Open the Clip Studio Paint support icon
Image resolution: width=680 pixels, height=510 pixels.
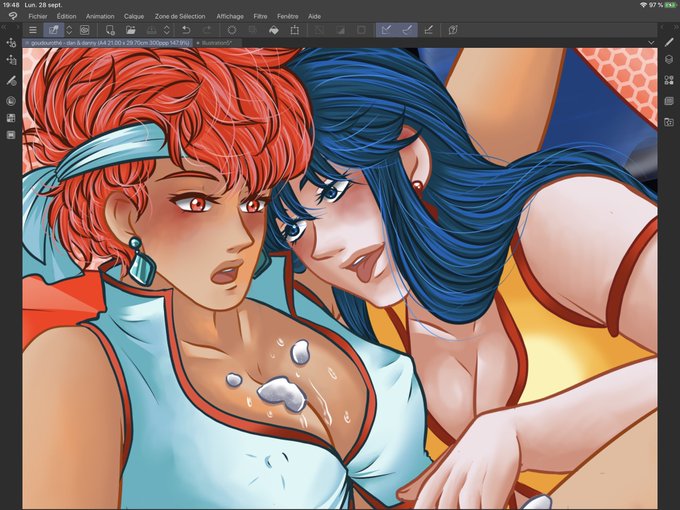pyautogui.click(x=453, y=30)
